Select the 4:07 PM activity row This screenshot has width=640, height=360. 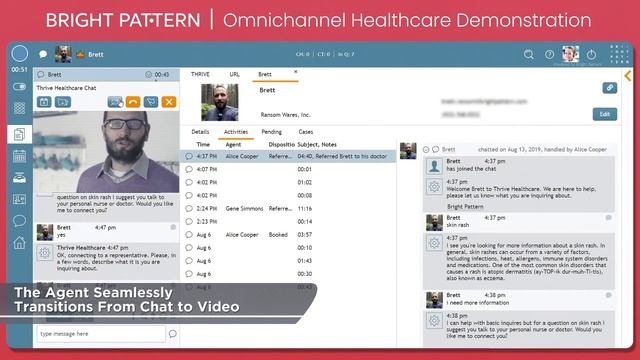point(288,169)
